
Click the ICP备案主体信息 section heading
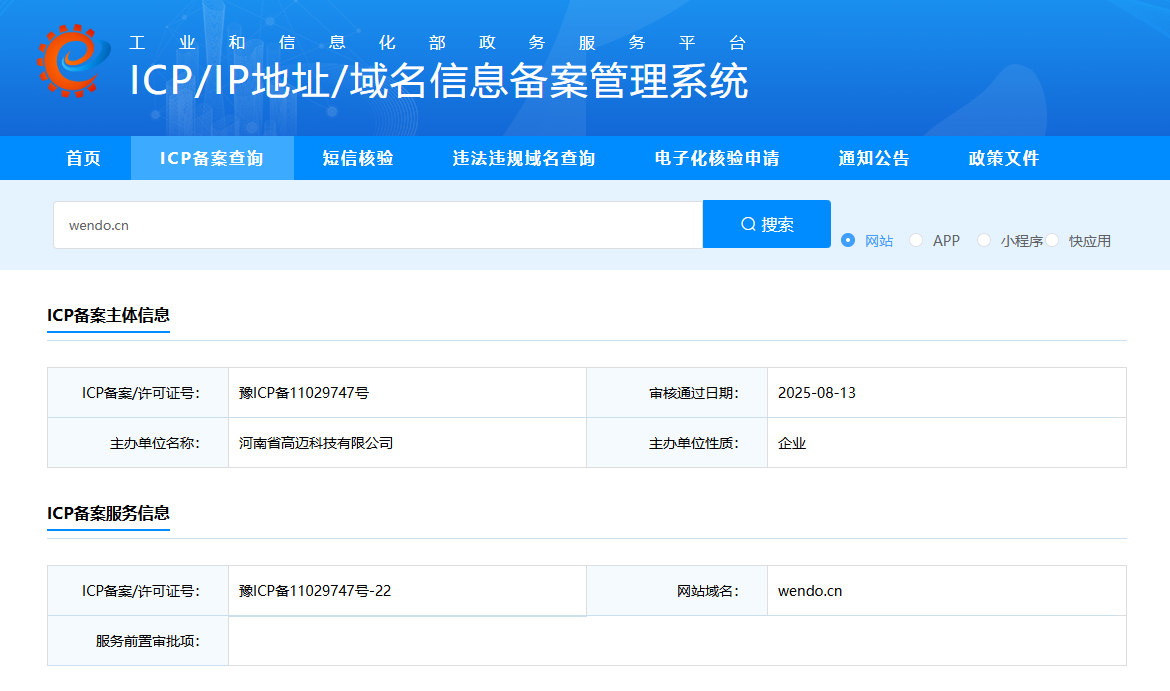[x=108, y=315]
